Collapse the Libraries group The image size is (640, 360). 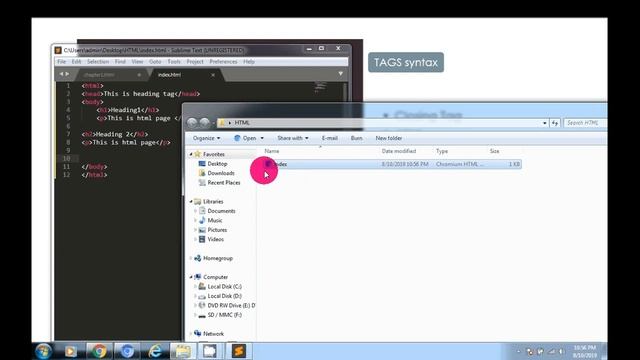coord(191,202)
